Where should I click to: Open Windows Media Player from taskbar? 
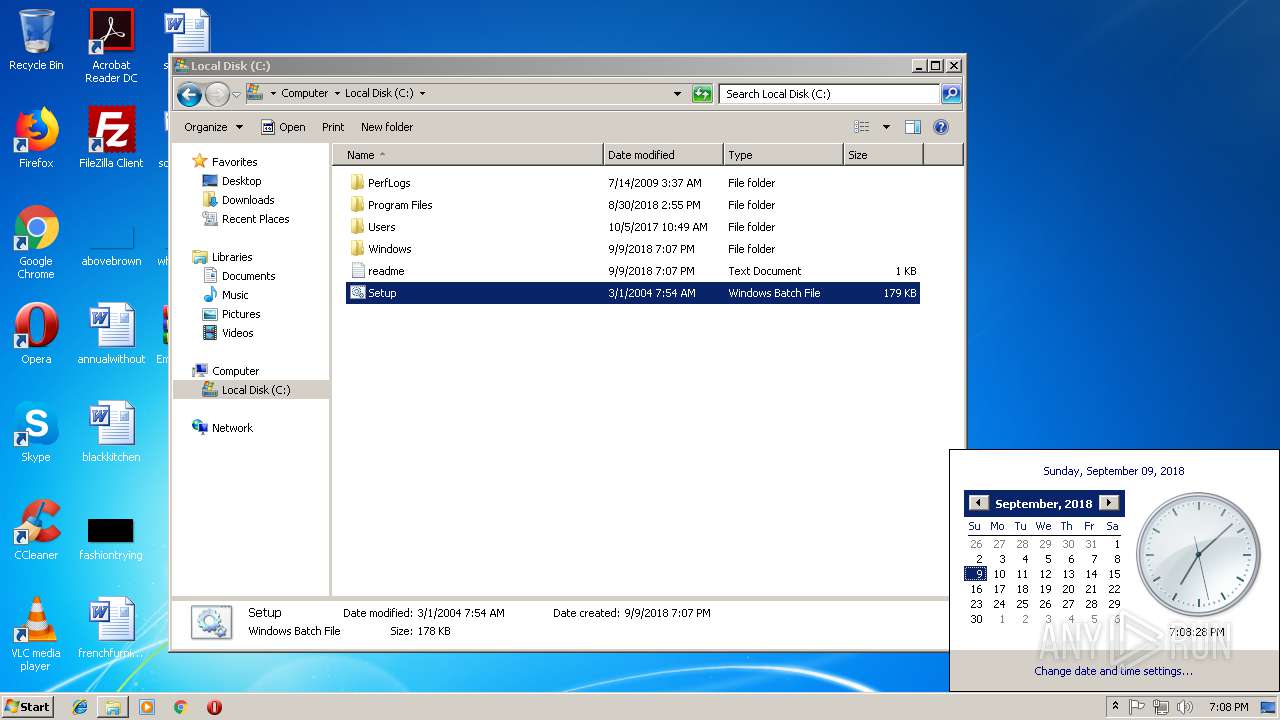pos(147,707)
